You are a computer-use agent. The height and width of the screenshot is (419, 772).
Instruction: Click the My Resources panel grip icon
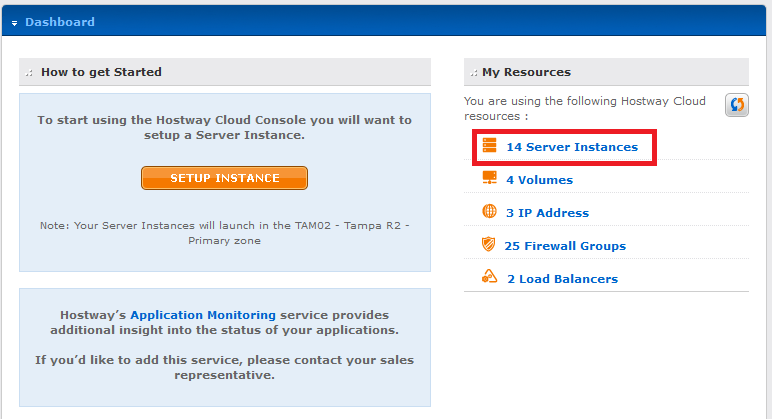click(474, 73)
